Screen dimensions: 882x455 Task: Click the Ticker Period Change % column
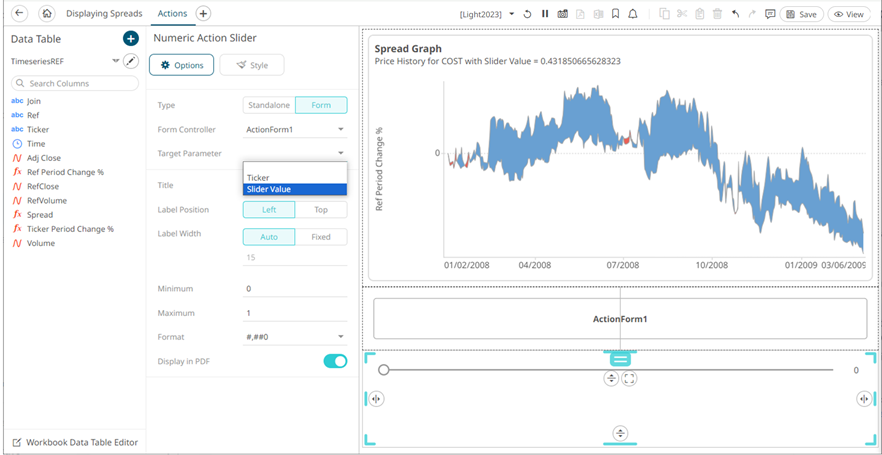coord(70,229)
